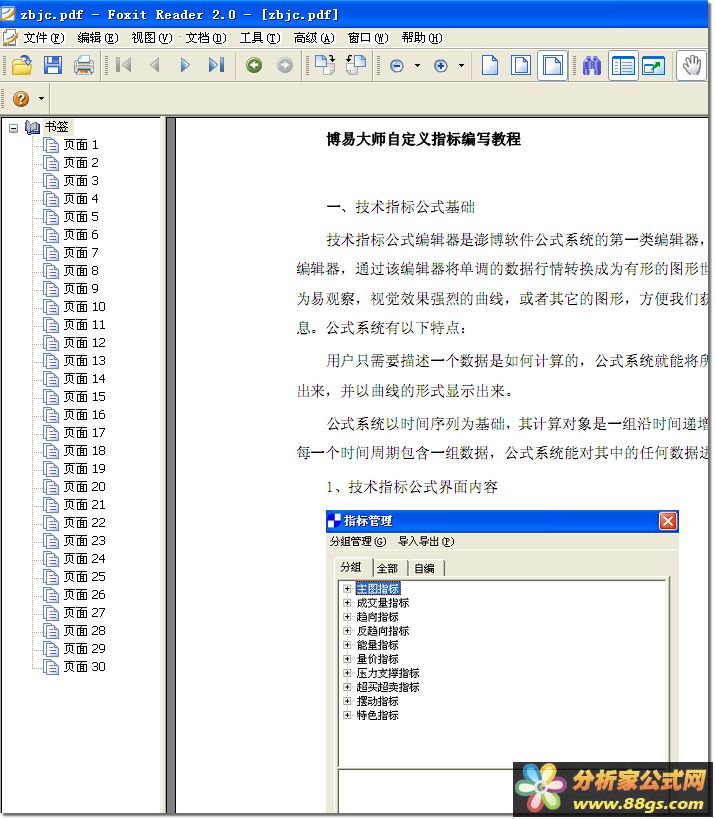Click the orange help question icon

tap(21, 98)
